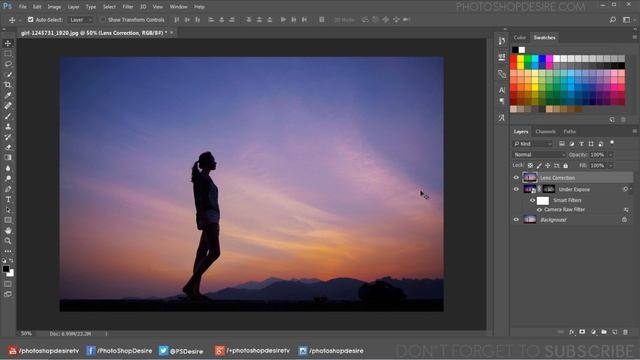Hide the Under Expose layer
This screenshot has width=640, height=360.
tap(516, 189)
